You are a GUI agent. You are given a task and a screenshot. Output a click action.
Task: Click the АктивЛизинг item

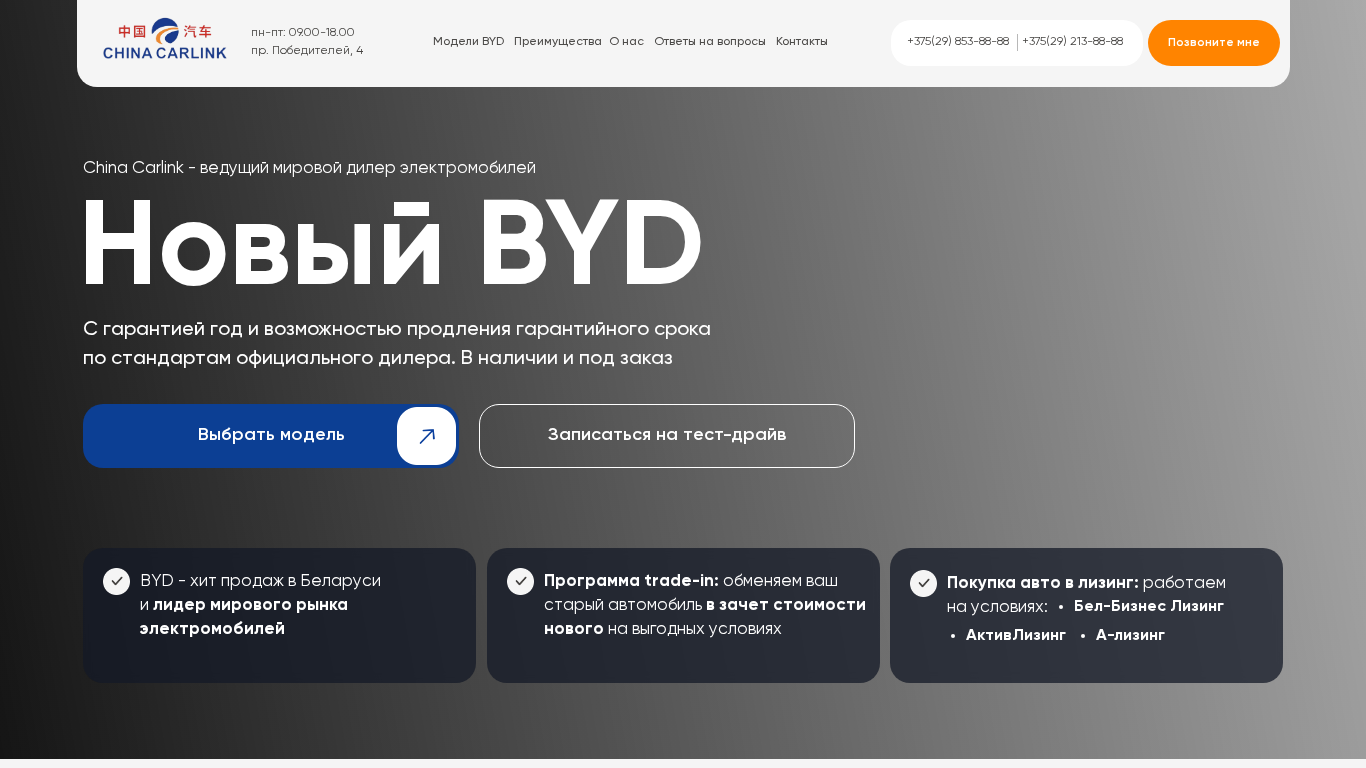click(1016, 635)
